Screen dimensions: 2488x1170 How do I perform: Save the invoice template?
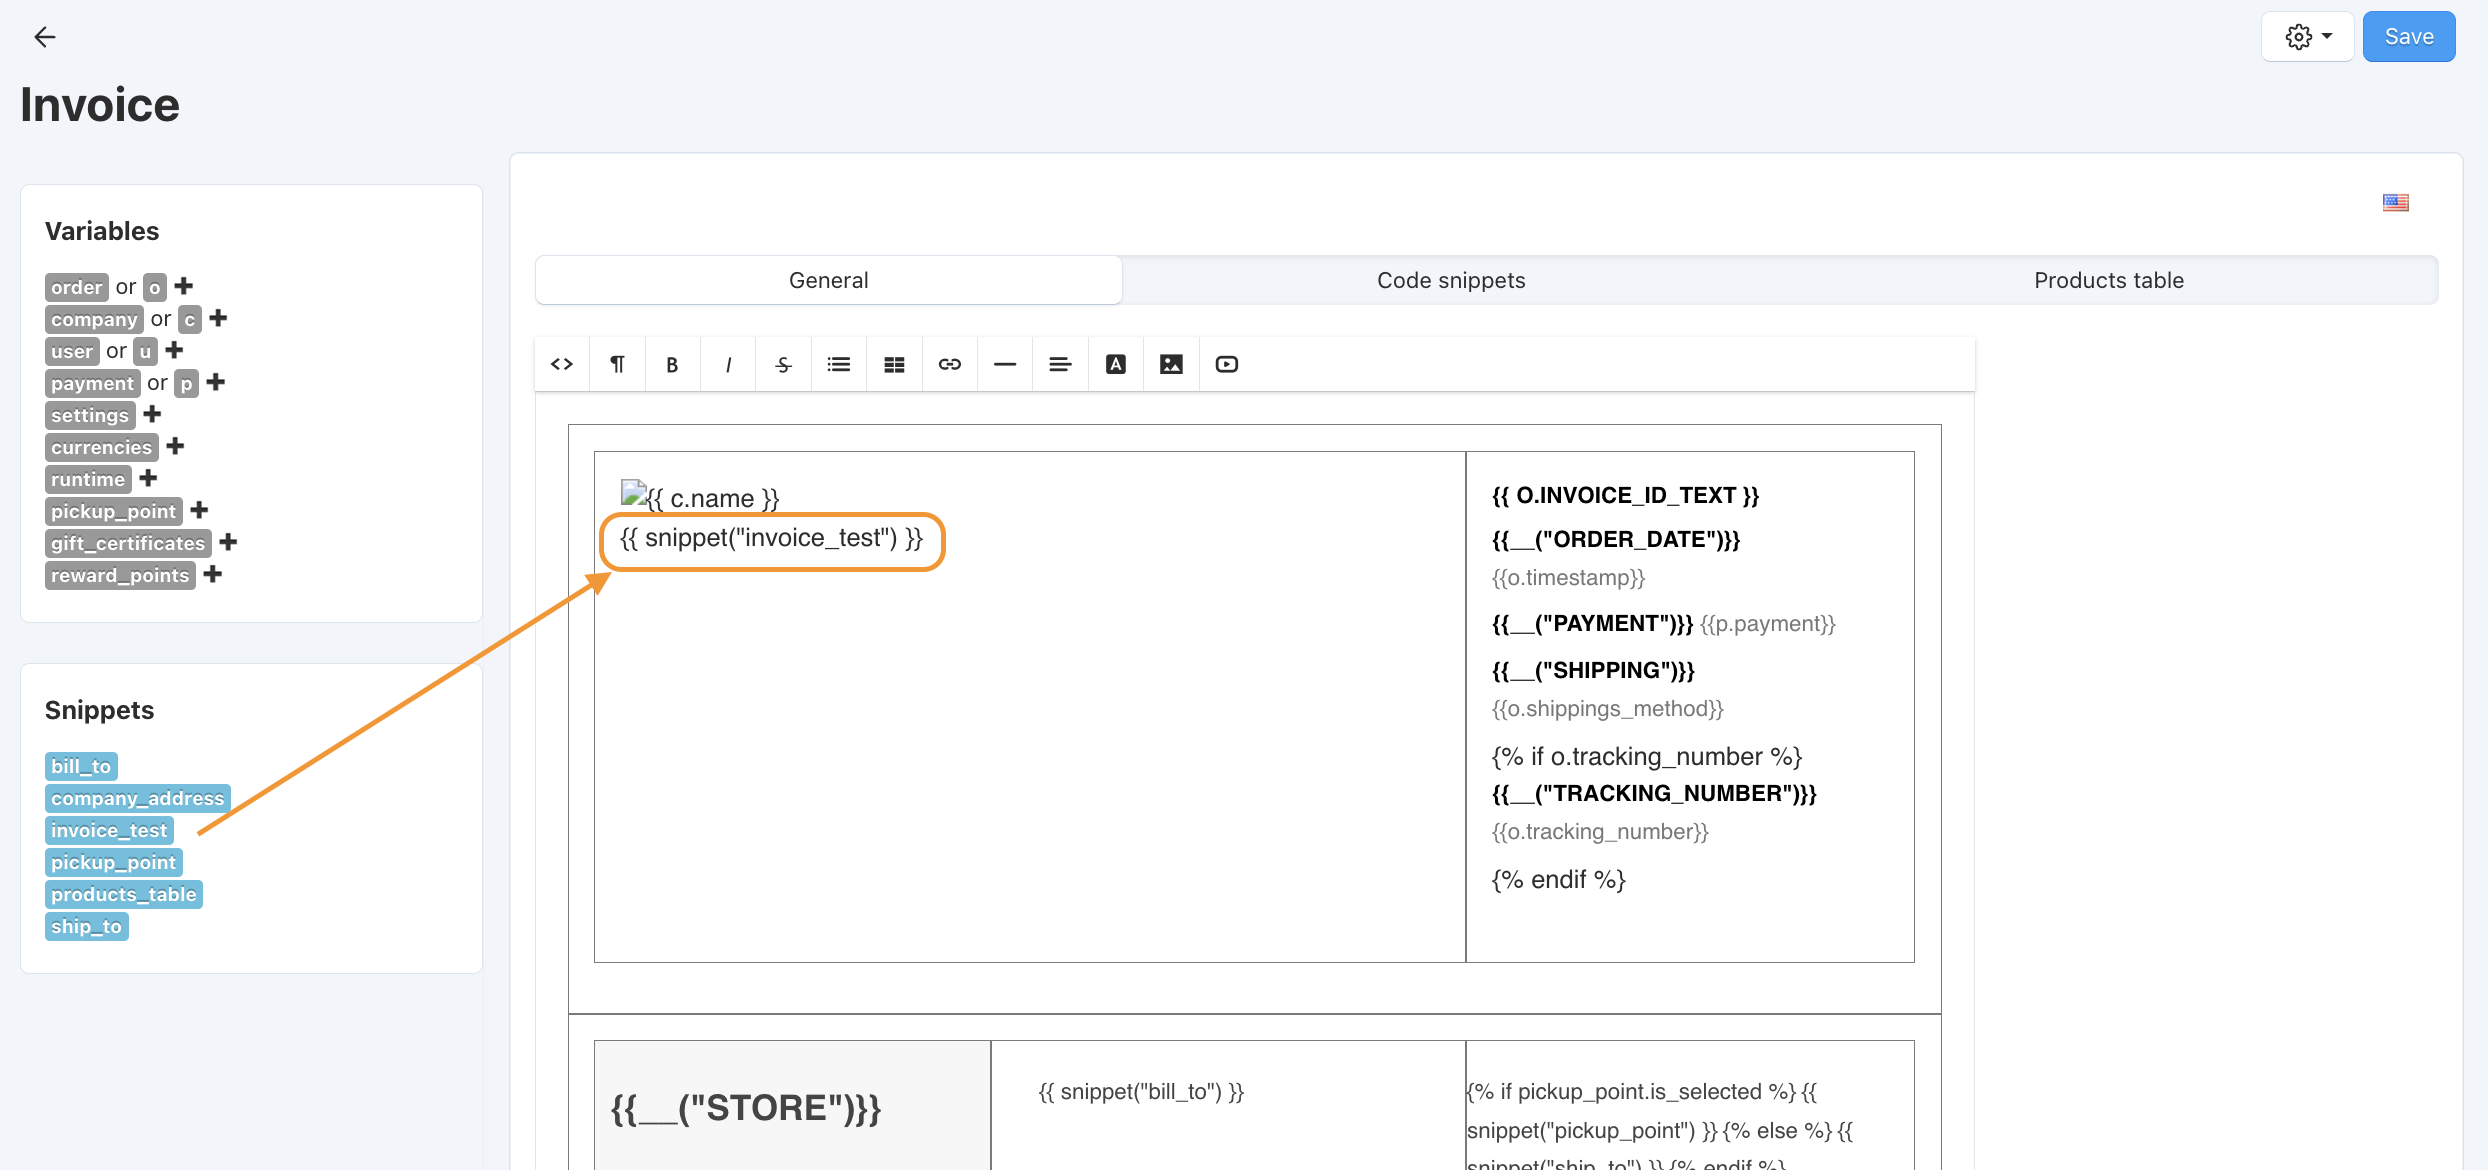pos(2409,37)
